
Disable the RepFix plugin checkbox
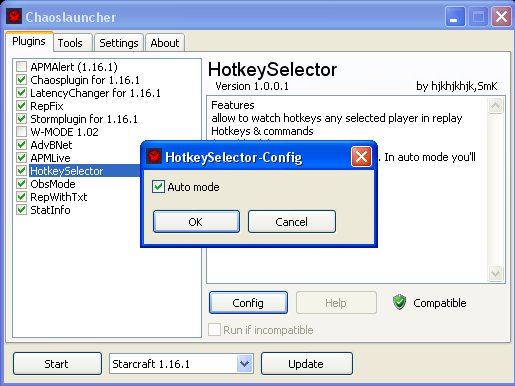(21, 106)
